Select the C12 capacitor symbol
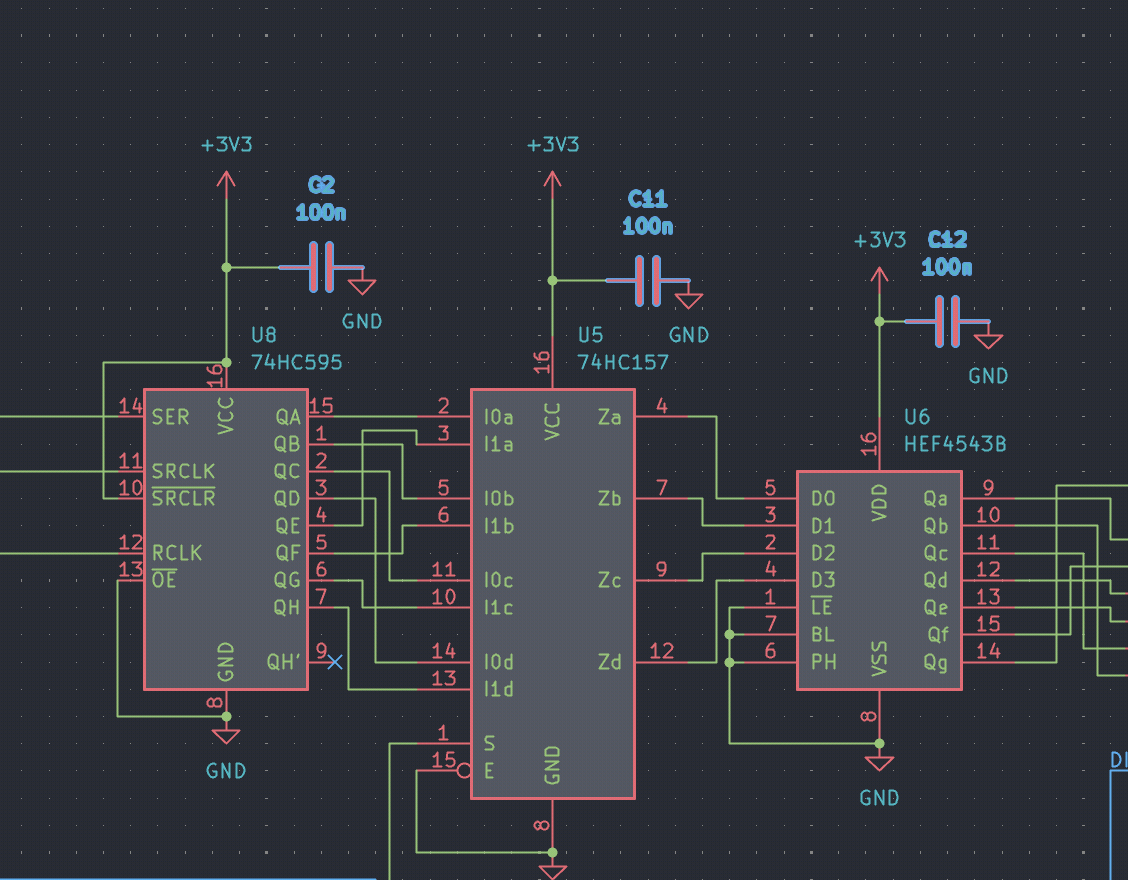Viewport: 1128px width, 880px height. [947, 322]
